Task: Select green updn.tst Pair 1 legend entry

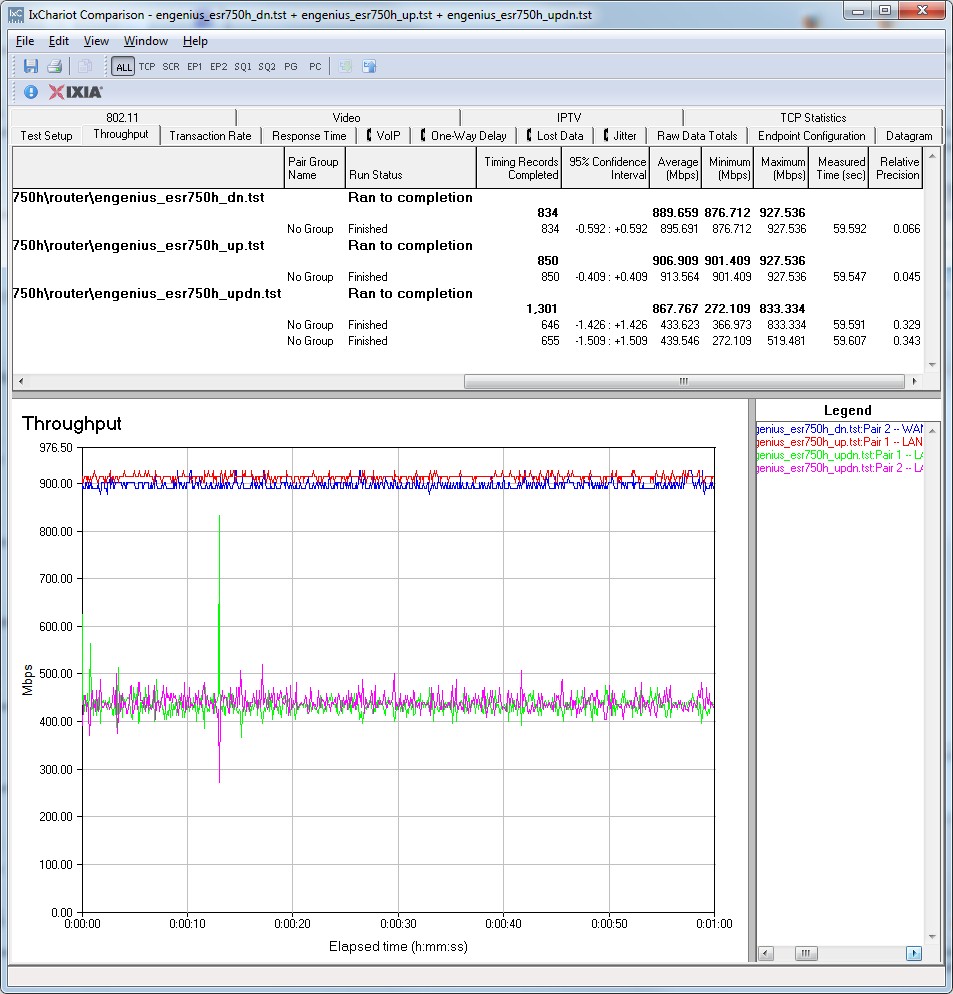Action: (840, 455)
